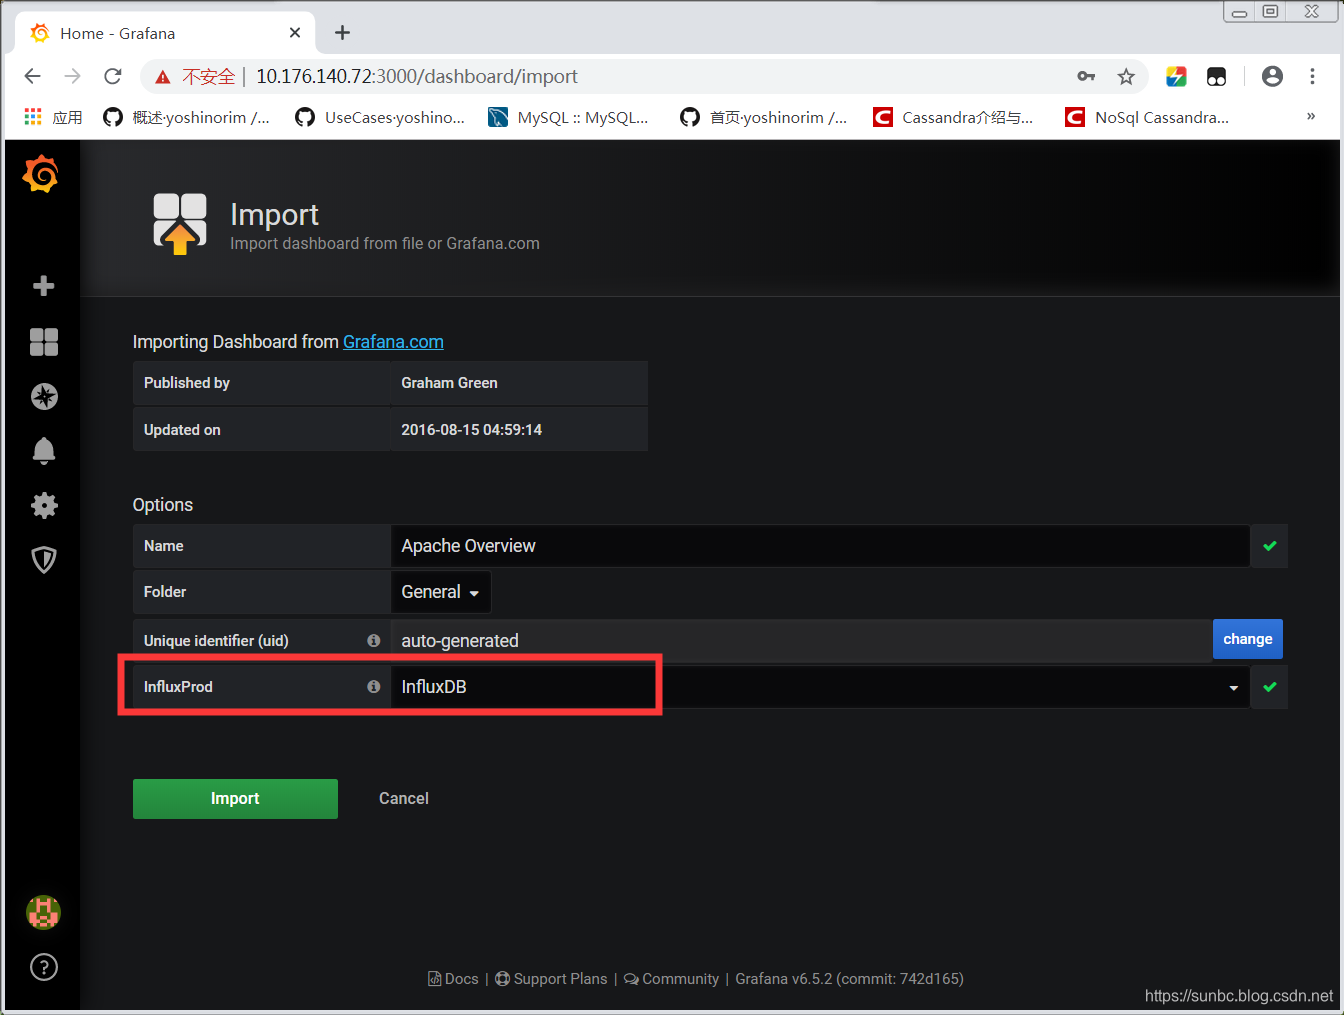1344x1015 pixels.
Task: Click the not-secure warning icon
Action: point(162,77)
